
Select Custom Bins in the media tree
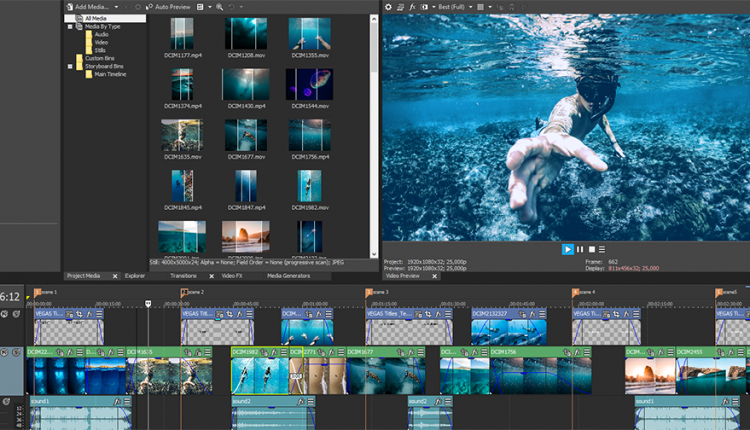coord(100,58)
